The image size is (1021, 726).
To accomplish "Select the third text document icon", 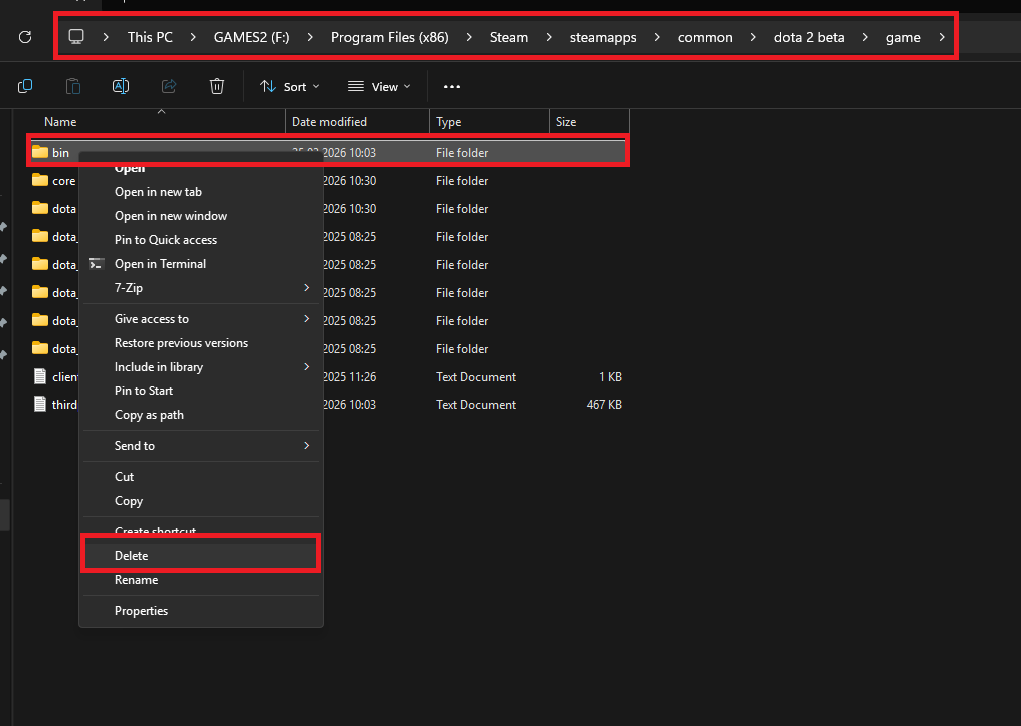I will (x=40, y=404).
